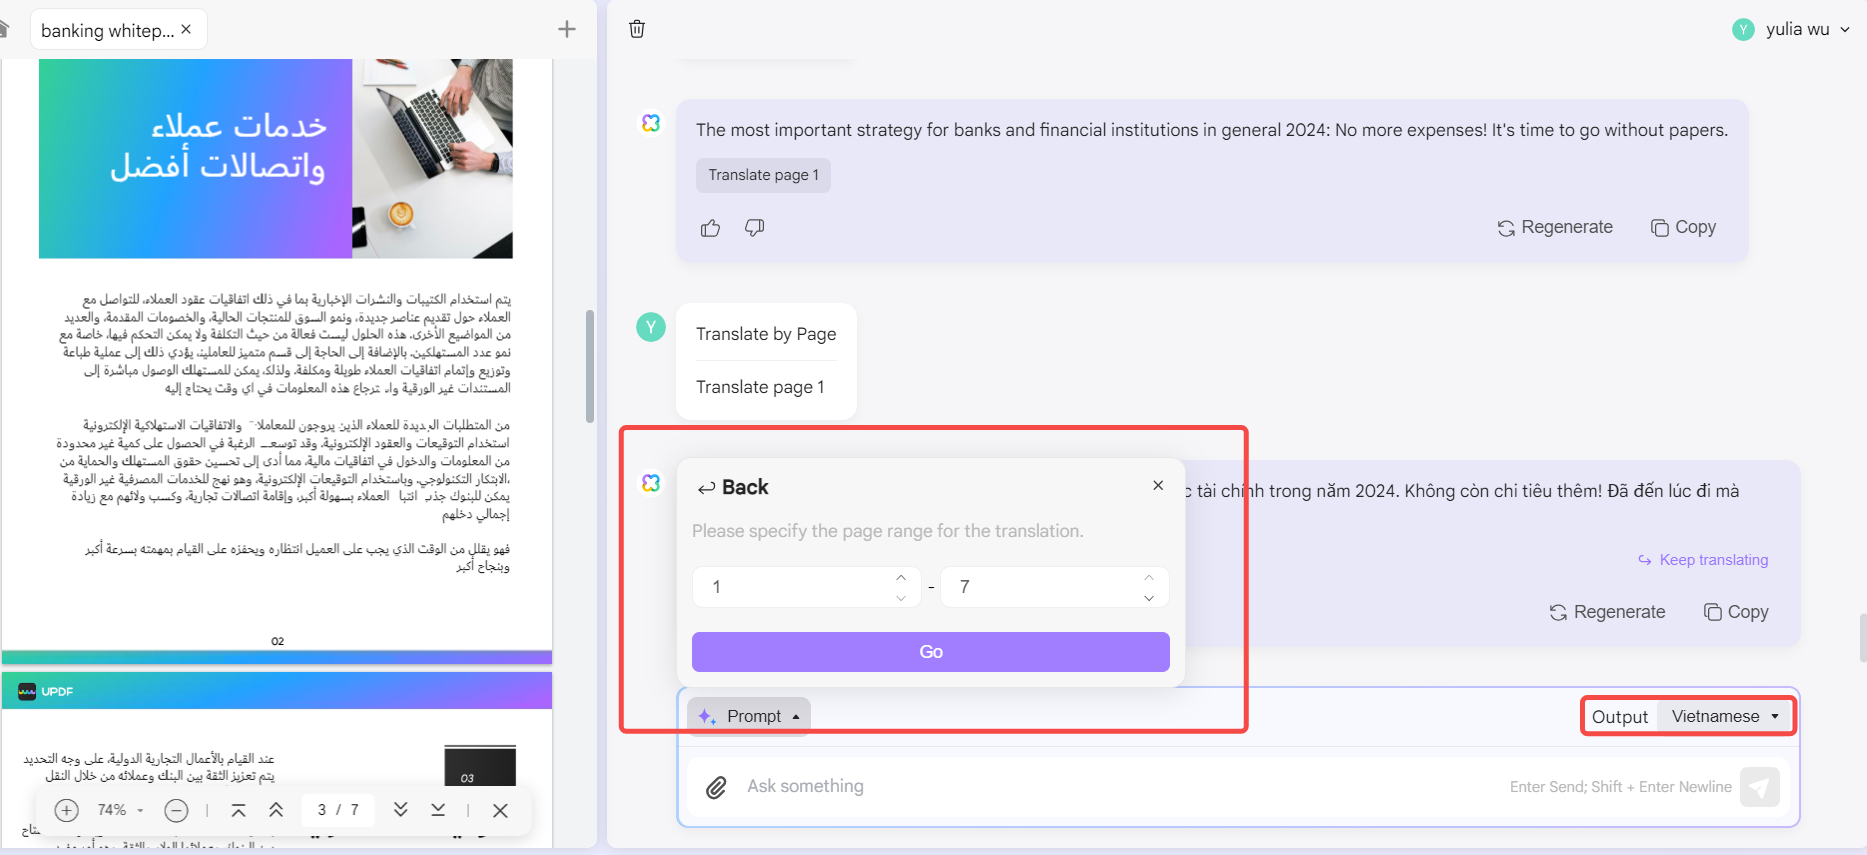The image size is (1867, 855).
Task: Copy the English translation response
Action: pyautogui.click(x=1683, y=228)
